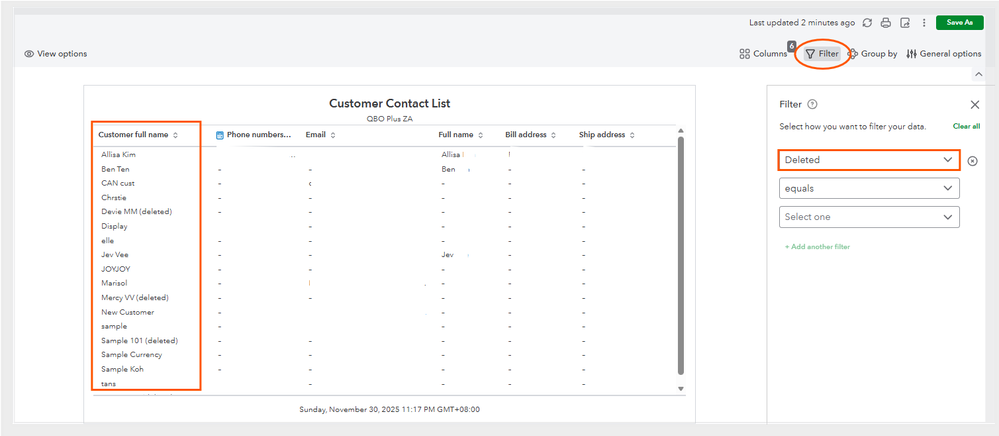Close the Filter panel
Viewport: 999px width, 436px height.
pyautogui.click(x=975, y=104)
